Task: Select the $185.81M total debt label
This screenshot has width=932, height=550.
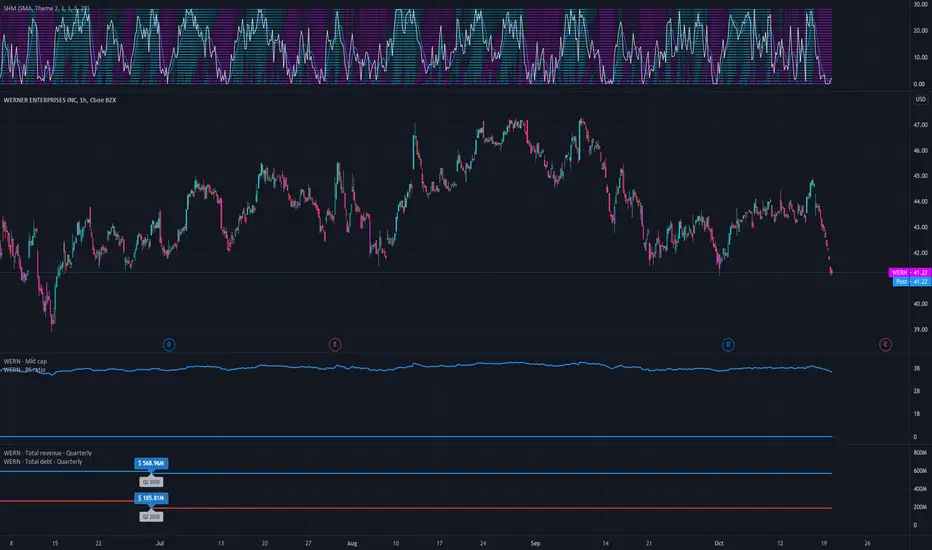Action: 151,498
